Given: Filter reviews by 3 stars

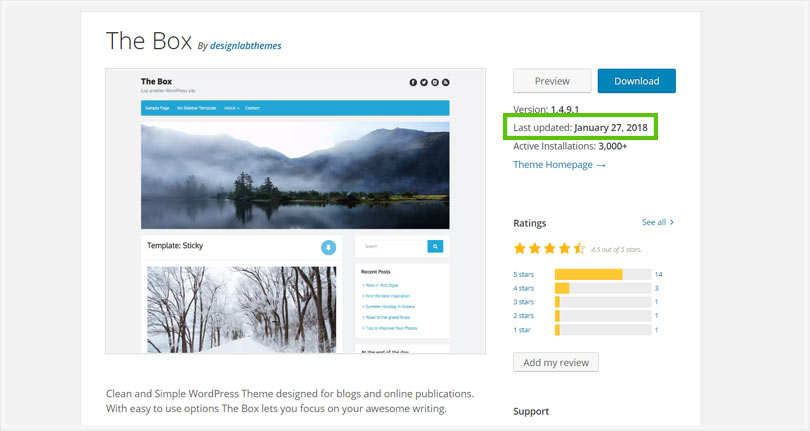Looking at the screenshot, I should (523, 302).
